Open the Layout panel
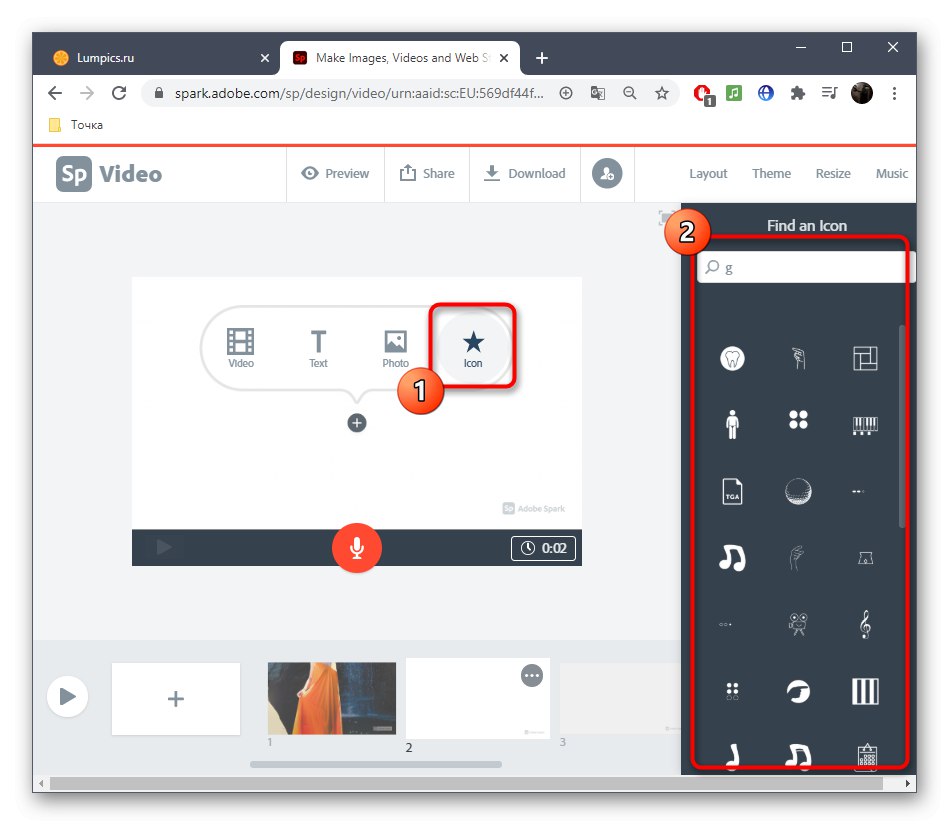 708,173
